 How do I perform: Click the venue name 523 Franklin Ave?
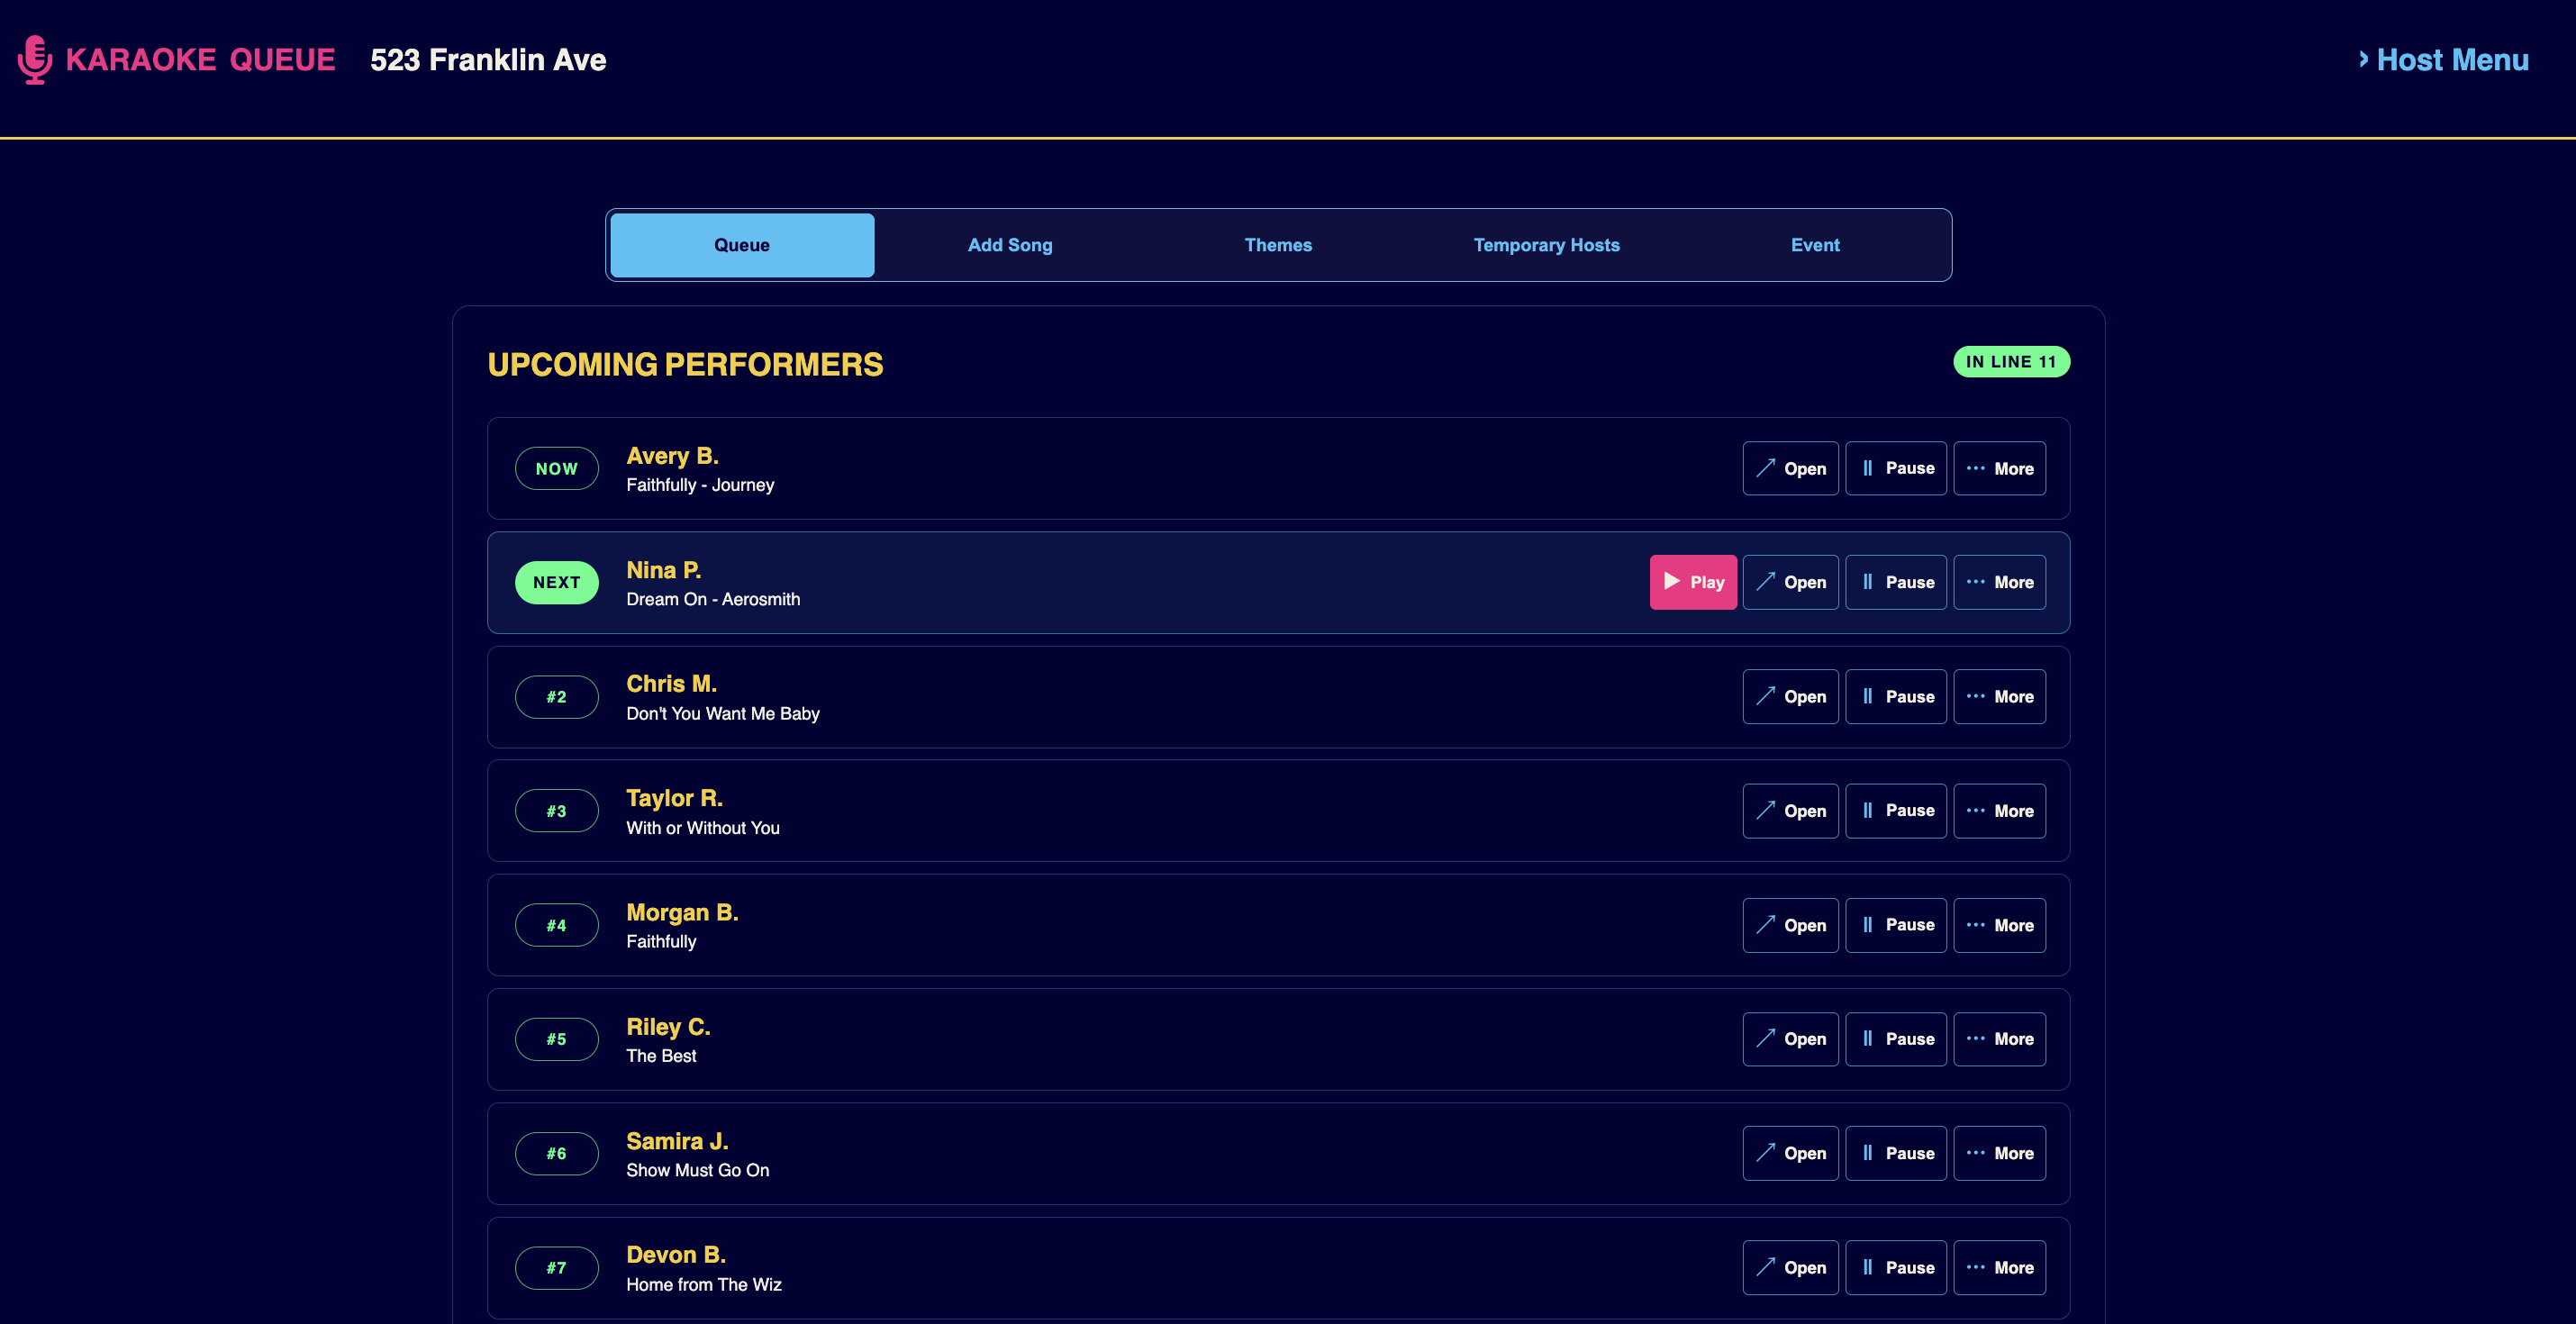[488, 60]
